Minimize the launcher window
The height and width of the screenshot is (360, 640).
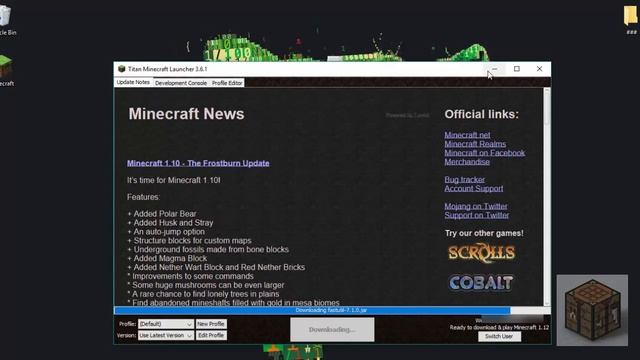point(494,69)
